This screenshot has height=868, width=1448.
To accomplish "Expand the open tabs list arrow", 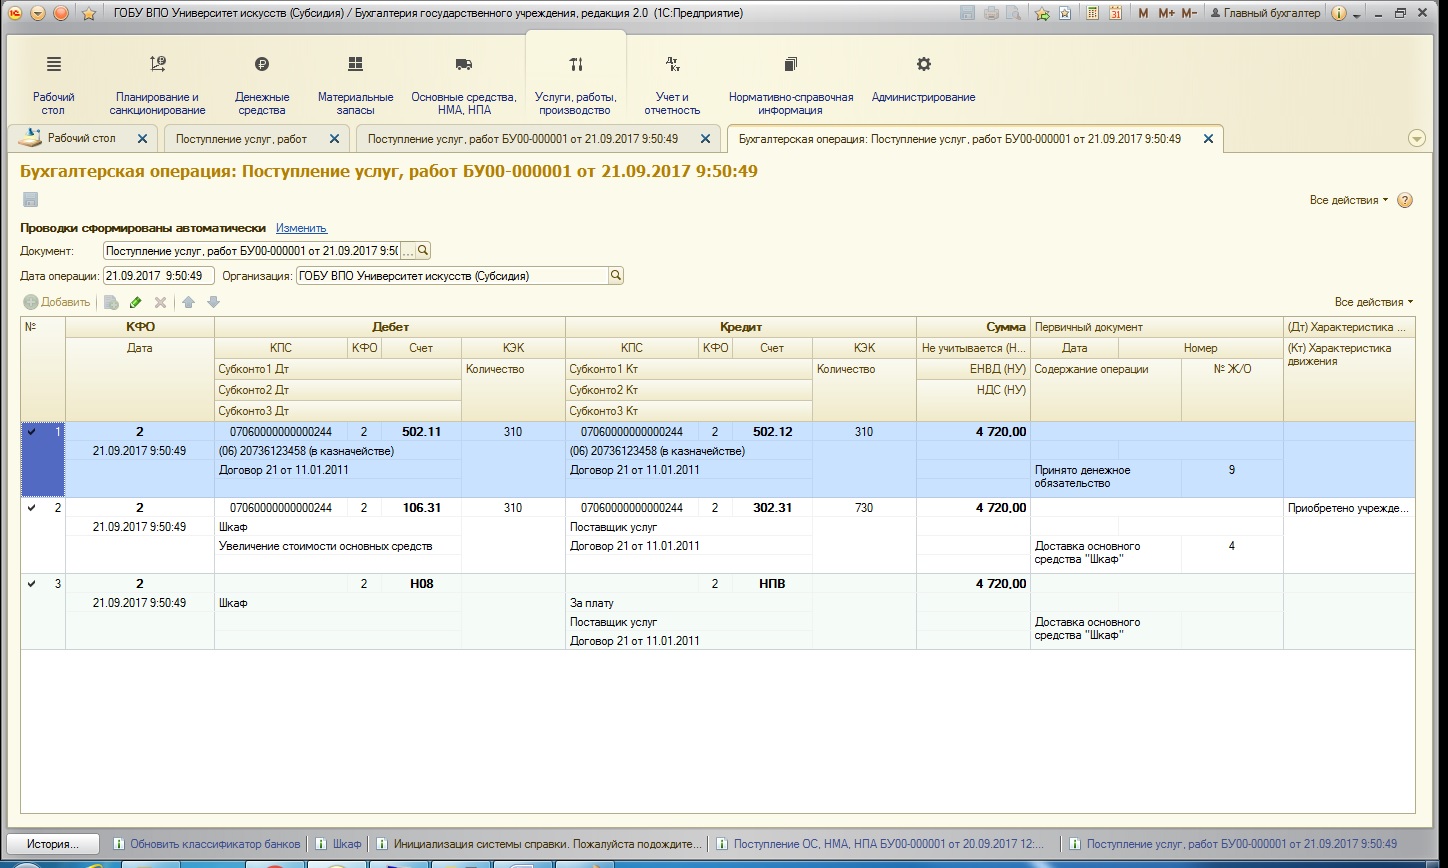I will coord(1416,139).
